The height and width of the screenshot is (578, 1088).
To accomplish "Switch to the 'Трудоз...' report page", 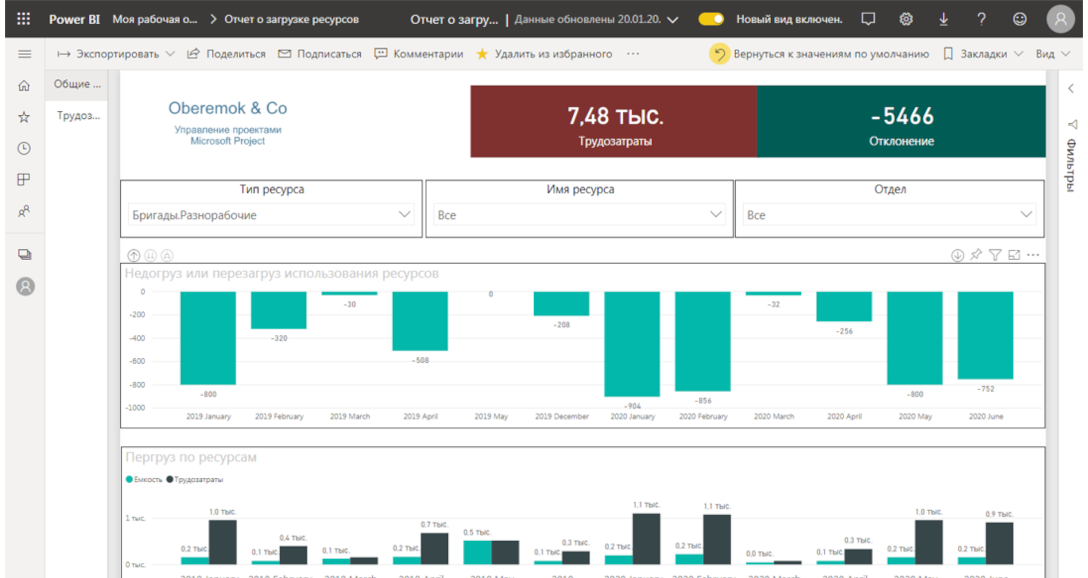I will tap(78, 116).
